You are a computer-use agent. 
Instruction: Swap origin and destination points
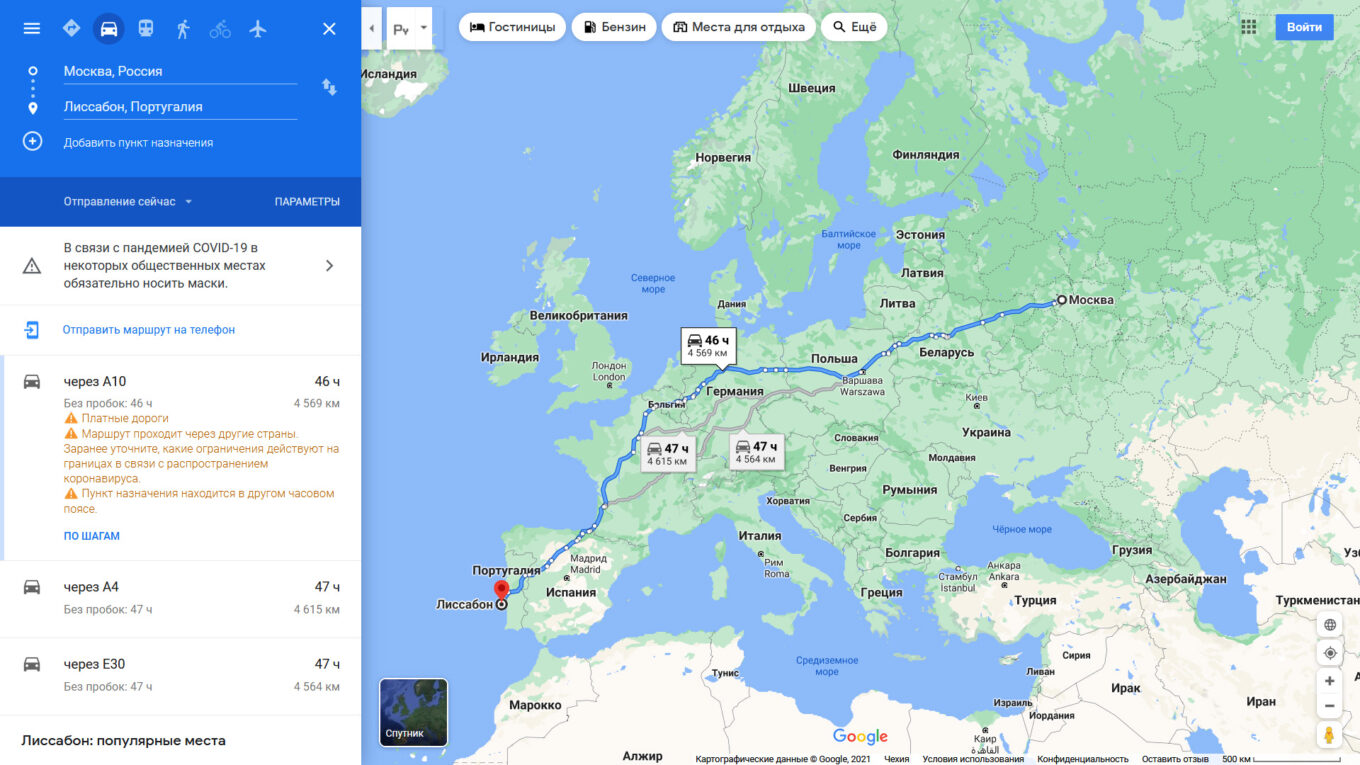tap(329, 87)
